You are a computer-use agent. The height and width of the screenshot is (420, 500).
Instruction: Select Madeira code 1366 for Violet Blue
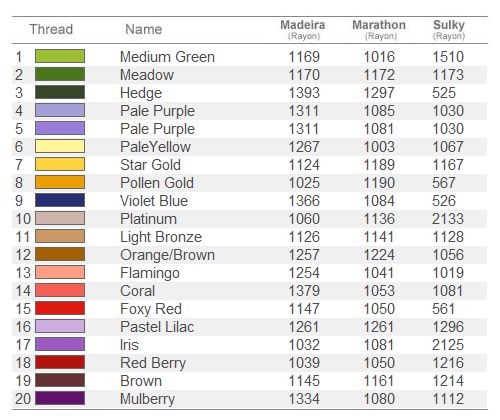click(304, 201)
